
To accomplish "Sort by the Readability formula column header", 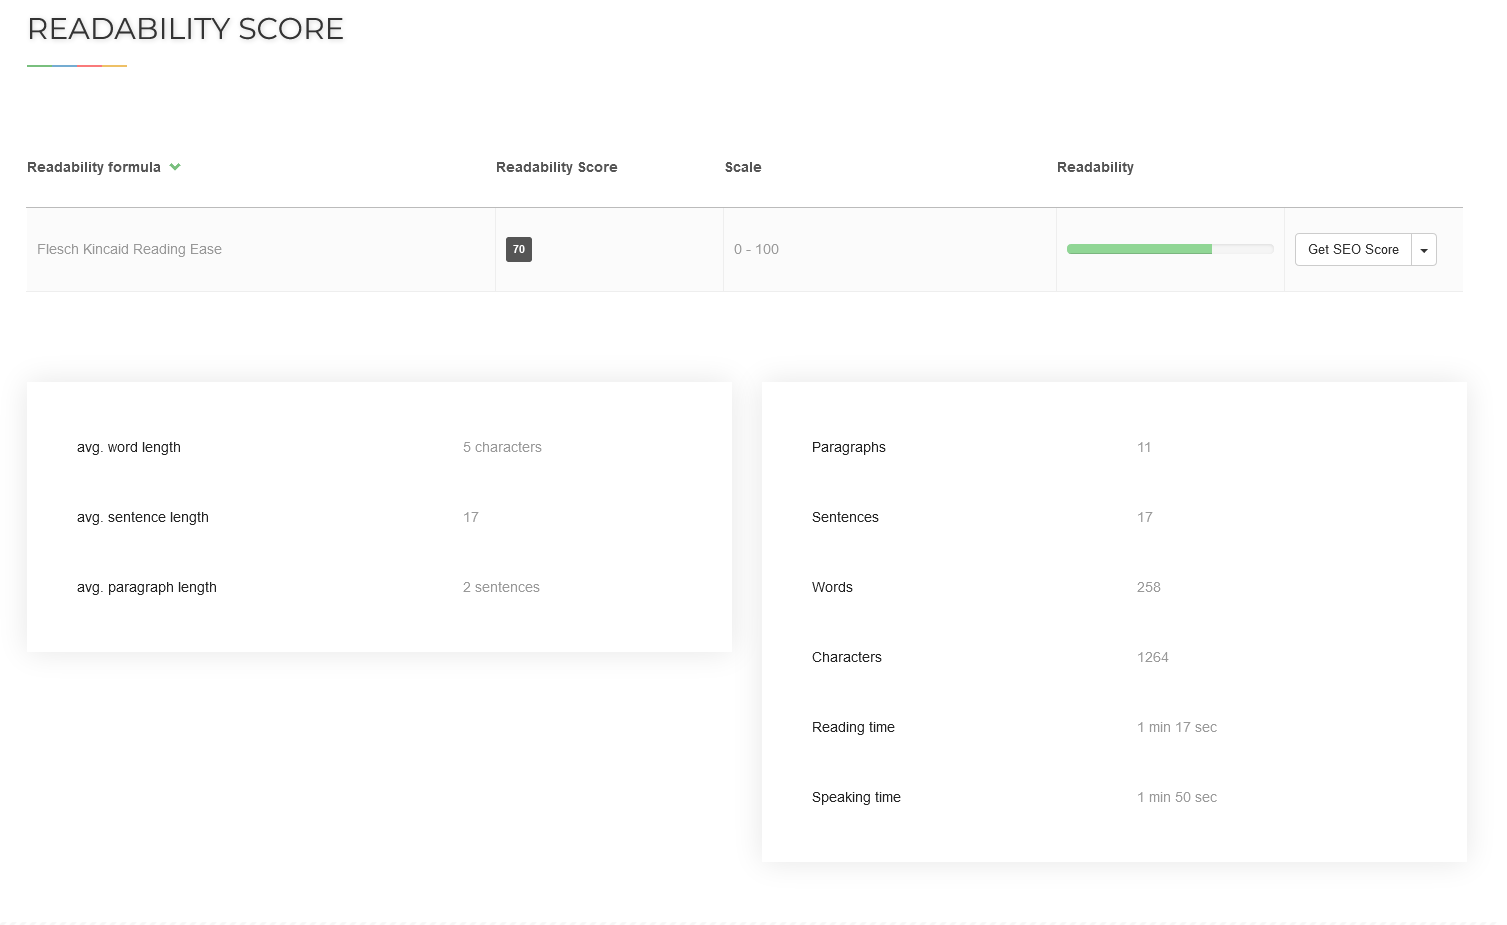I will point(94,167).
